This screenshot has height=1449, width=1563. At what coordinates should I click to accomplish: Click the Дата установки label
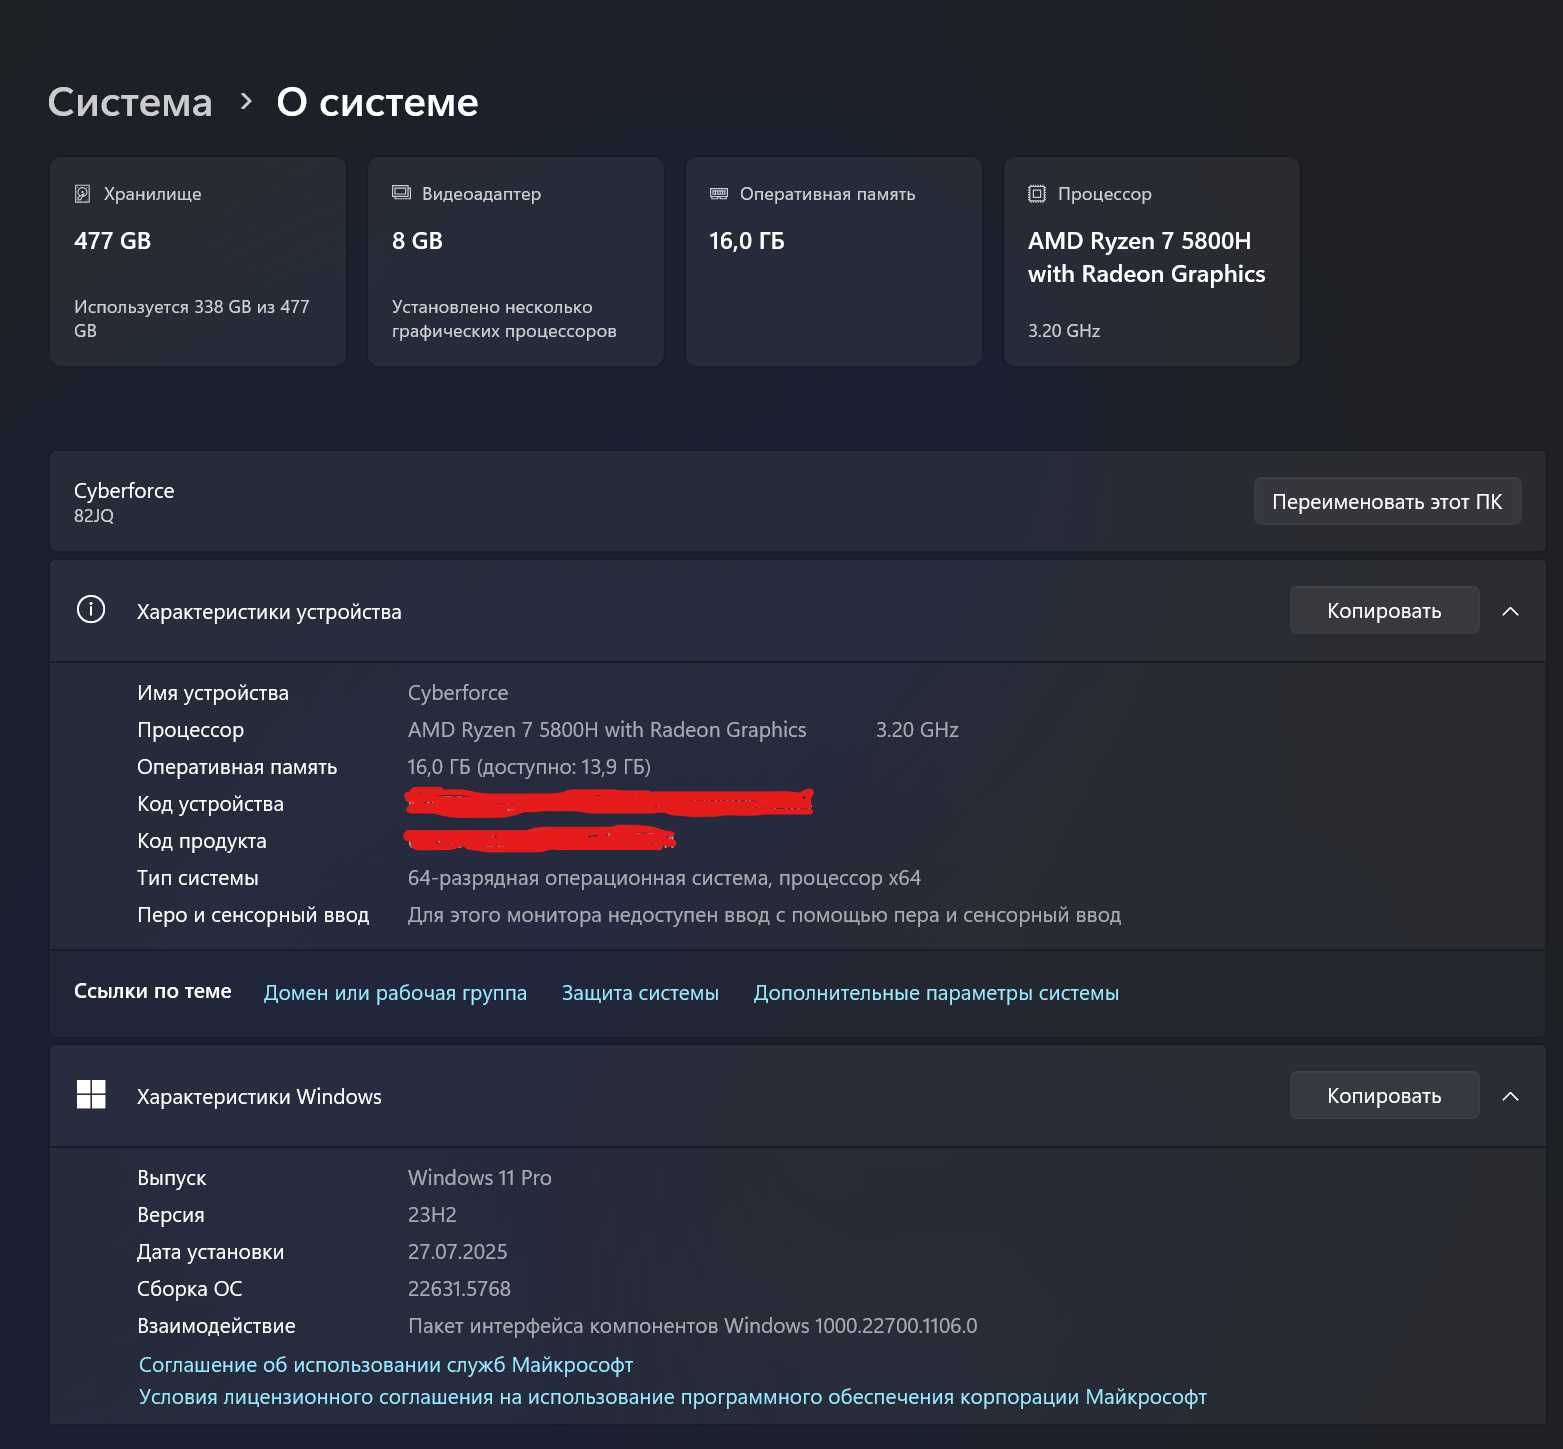(x=211, y=1252)
